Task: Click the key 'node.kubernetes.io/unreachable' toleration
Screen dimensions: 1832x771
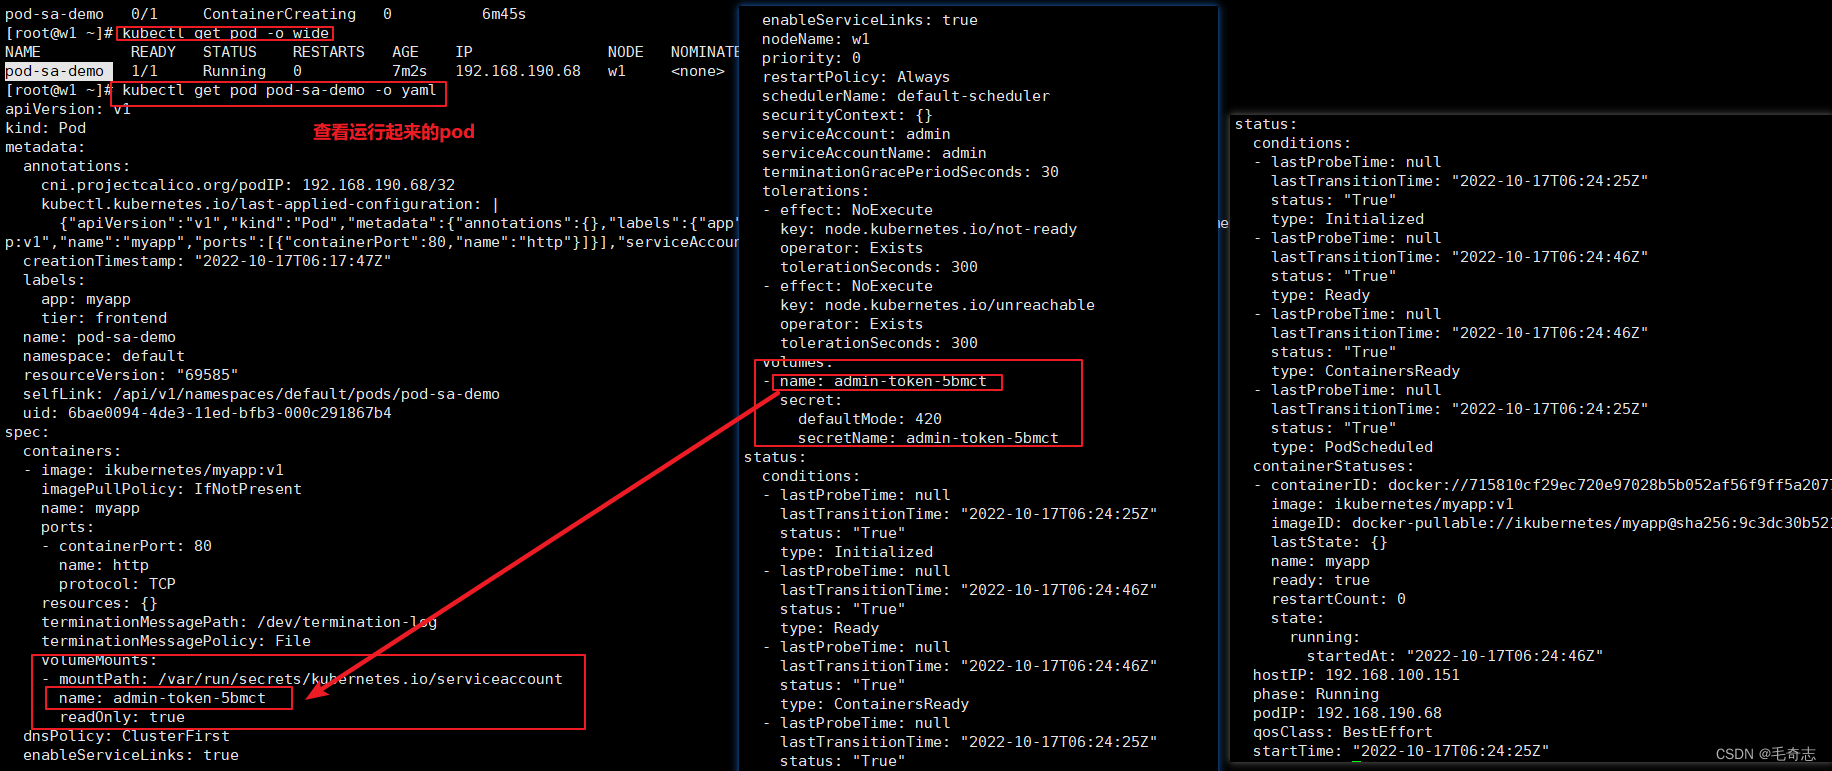Action: (937, 305)
